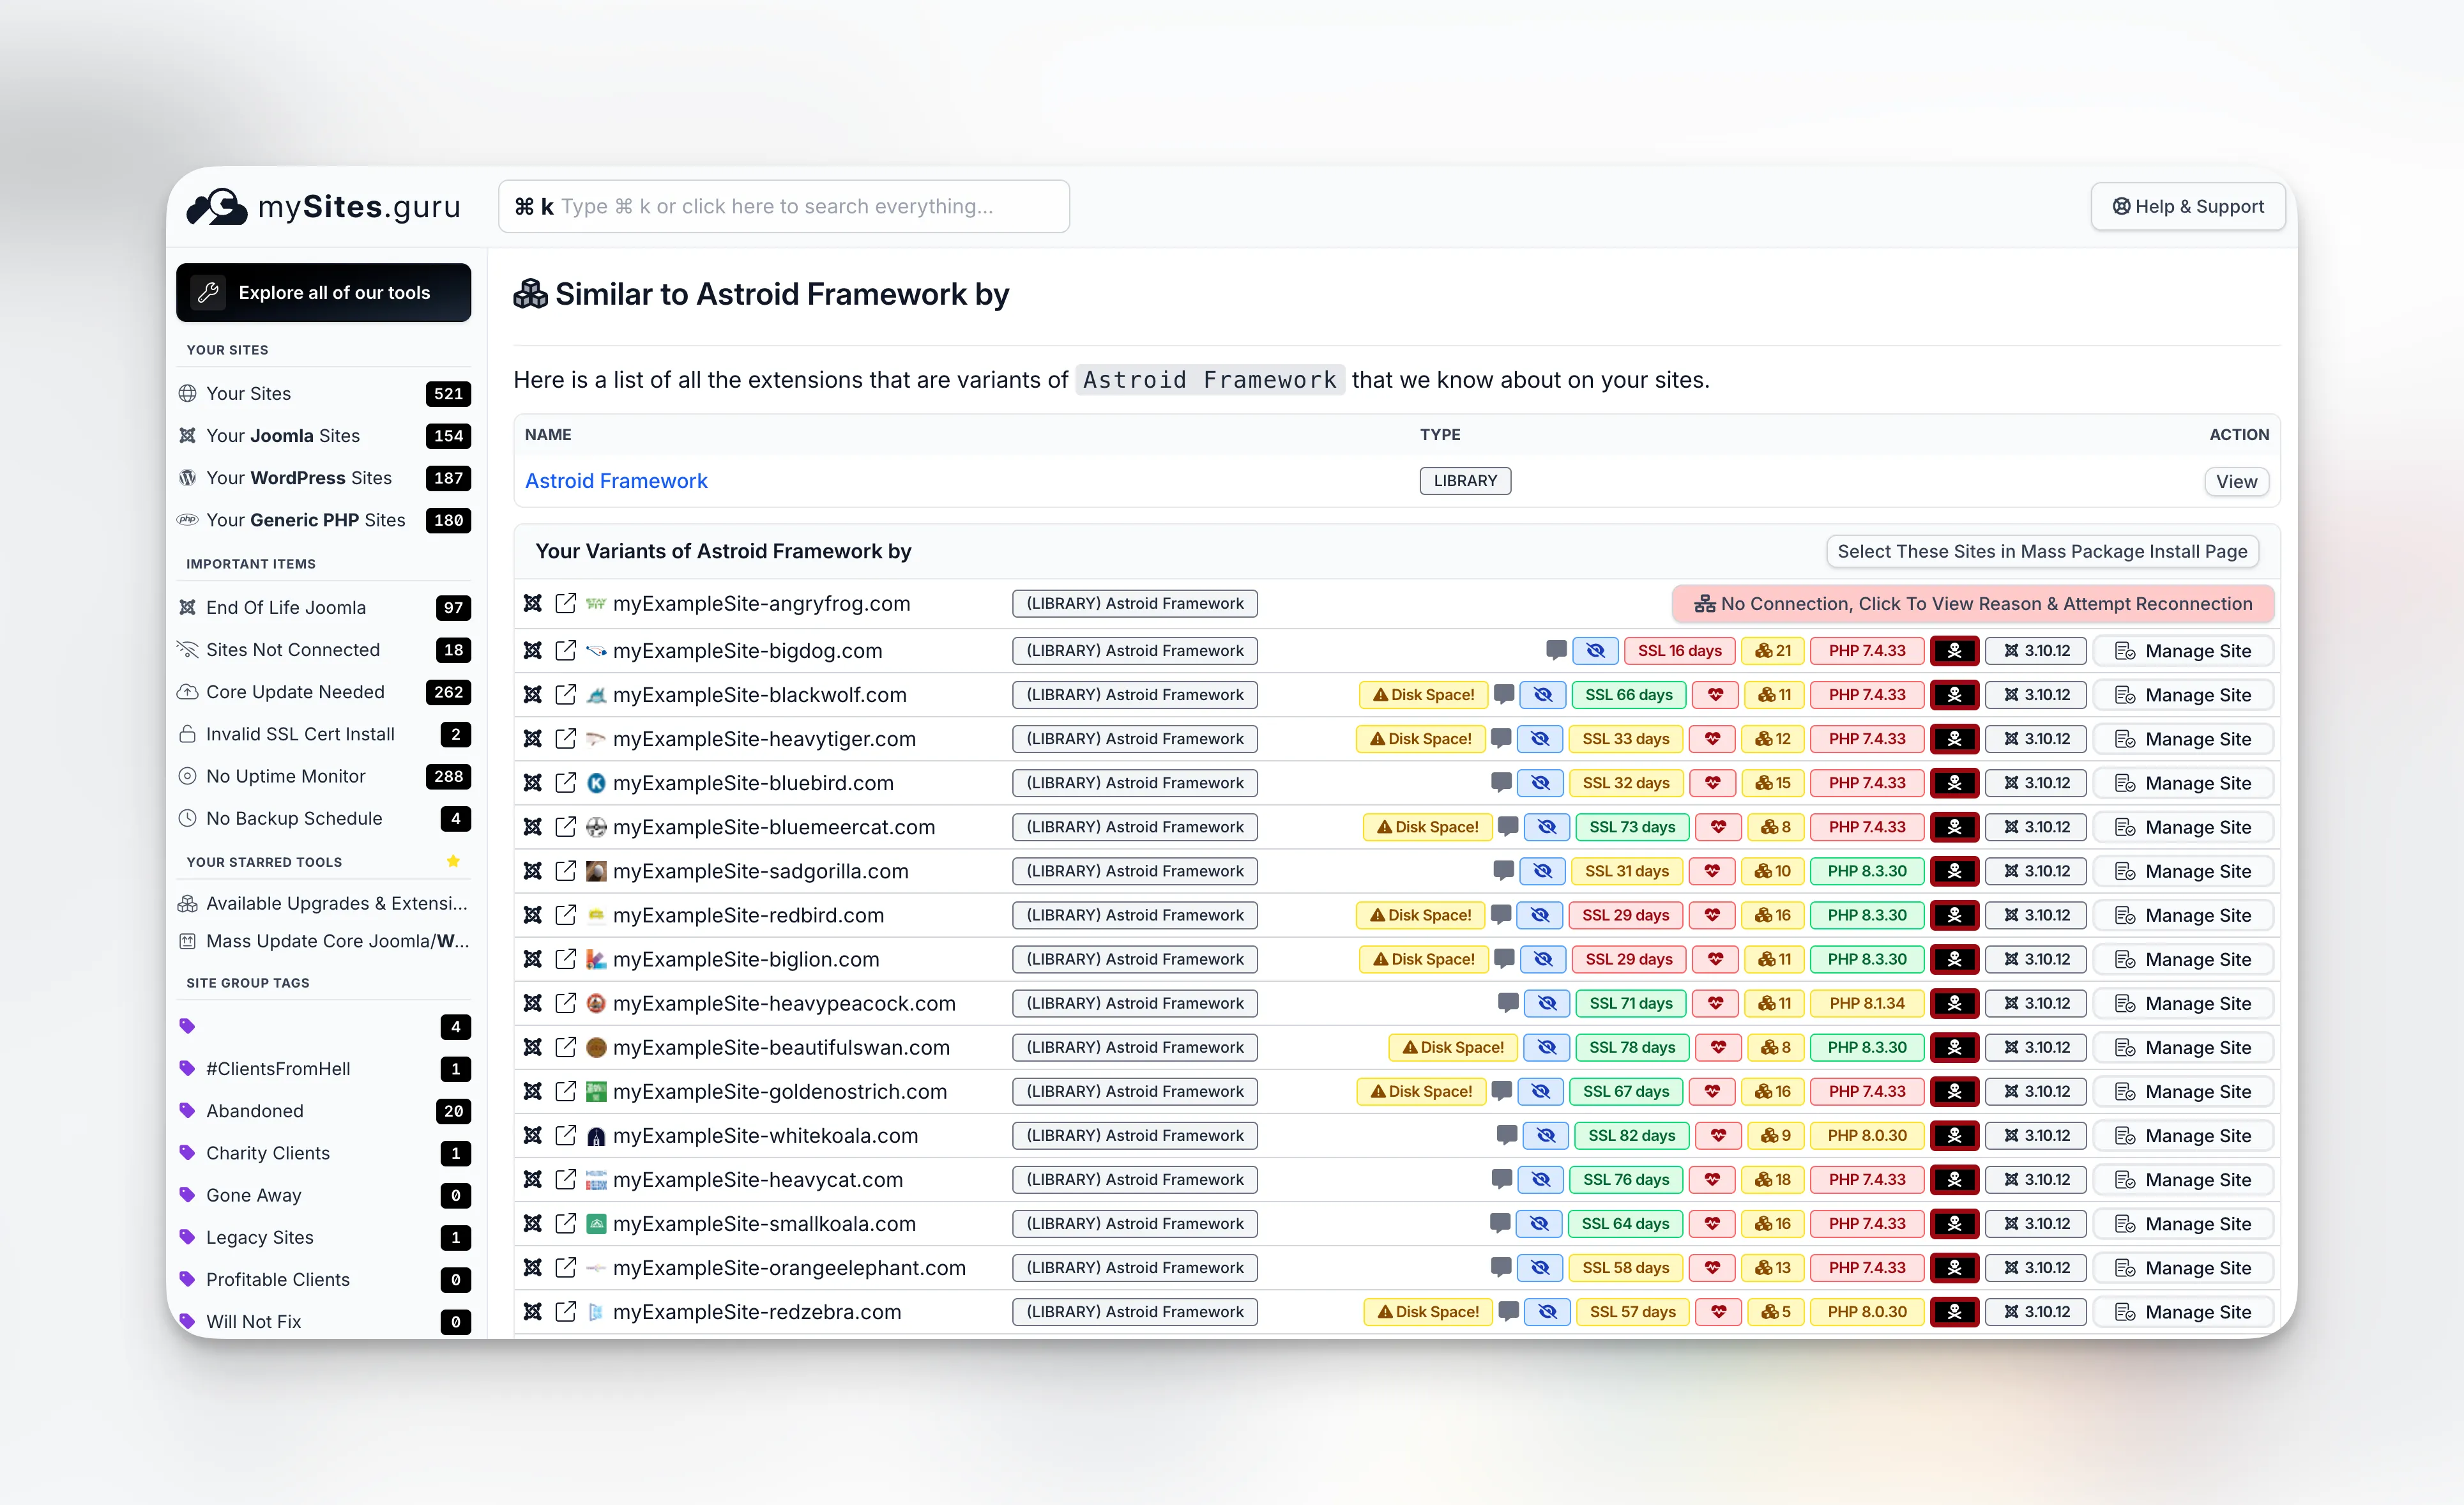Click the Astroid Framework link
Screen dimensions: 2464x1505
pyautogui.click(x=616, y=481)
